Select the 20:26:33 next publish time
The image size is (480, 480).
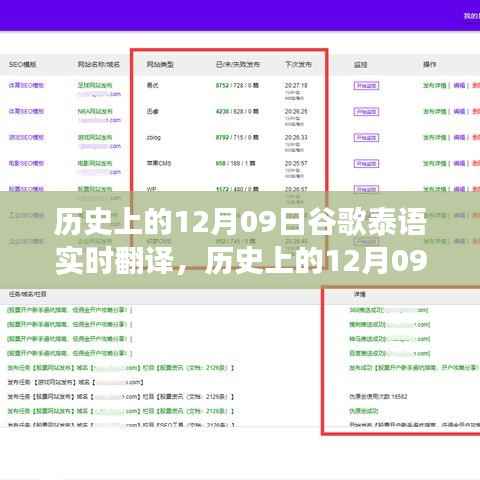(x=296, y=137)
